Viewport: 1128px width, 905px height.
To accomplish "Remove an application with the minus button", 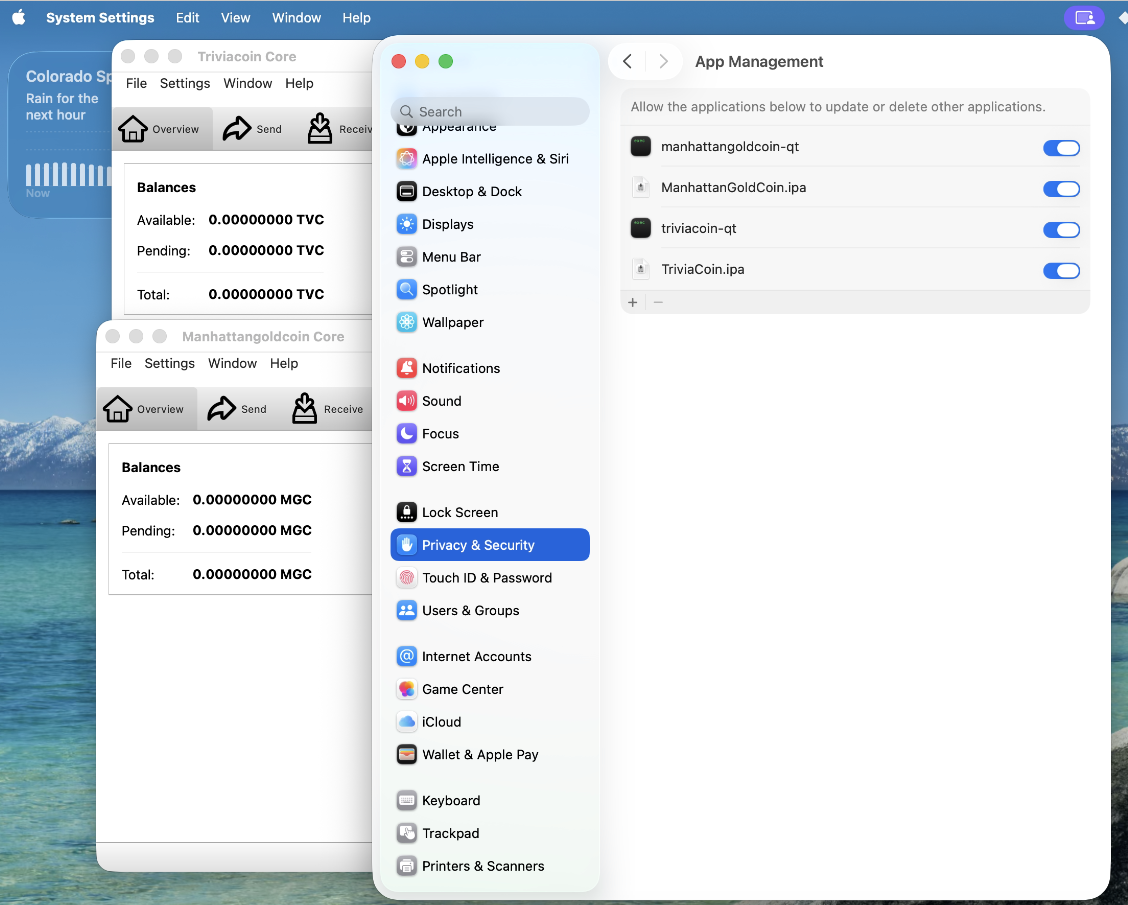I will click(x=658, y=303).
